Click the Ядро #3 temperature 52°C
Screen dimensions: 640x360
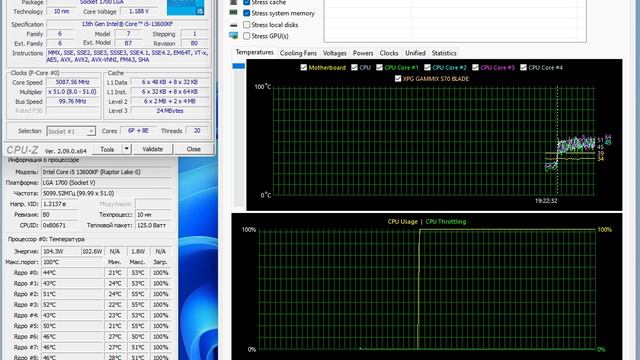72,304
